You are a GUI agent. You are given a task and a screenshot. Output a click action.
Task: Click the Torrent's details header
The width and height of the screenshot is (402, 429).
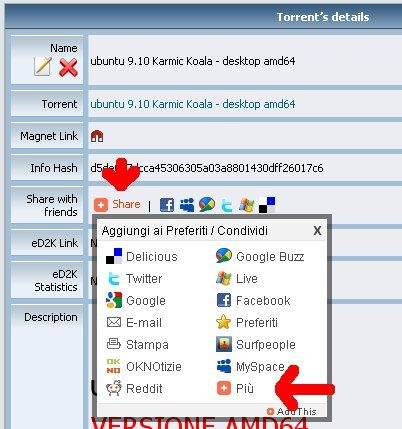[323, 17]
